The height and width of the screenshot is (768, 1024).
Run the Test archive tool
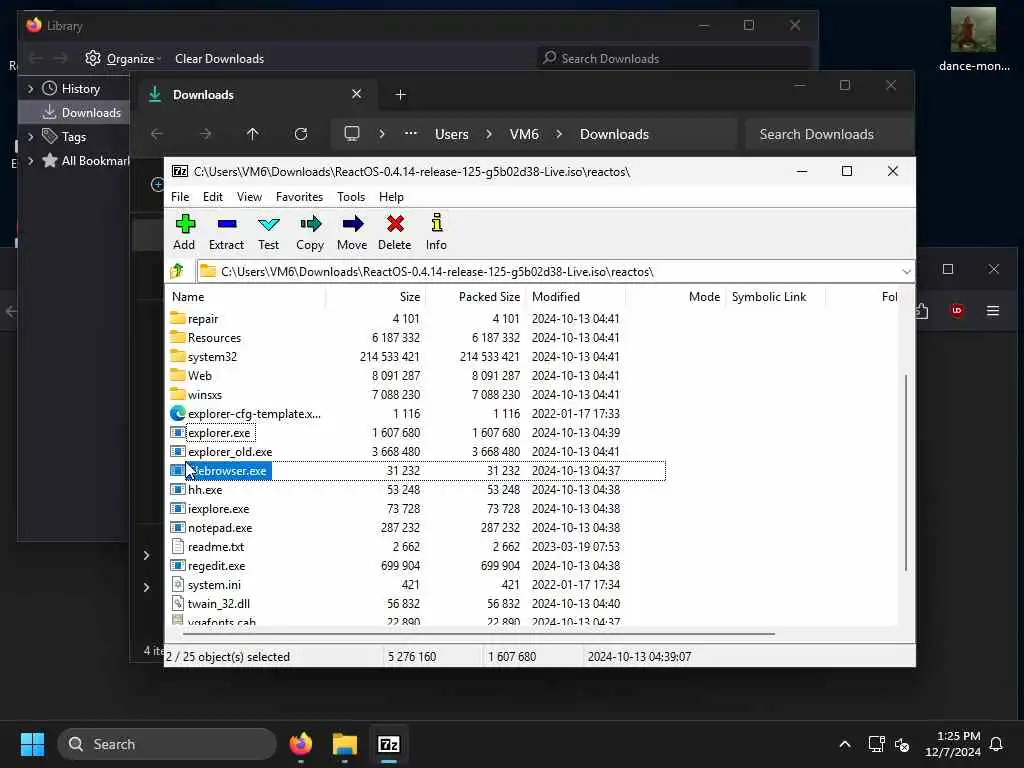[x=268, y=232]
